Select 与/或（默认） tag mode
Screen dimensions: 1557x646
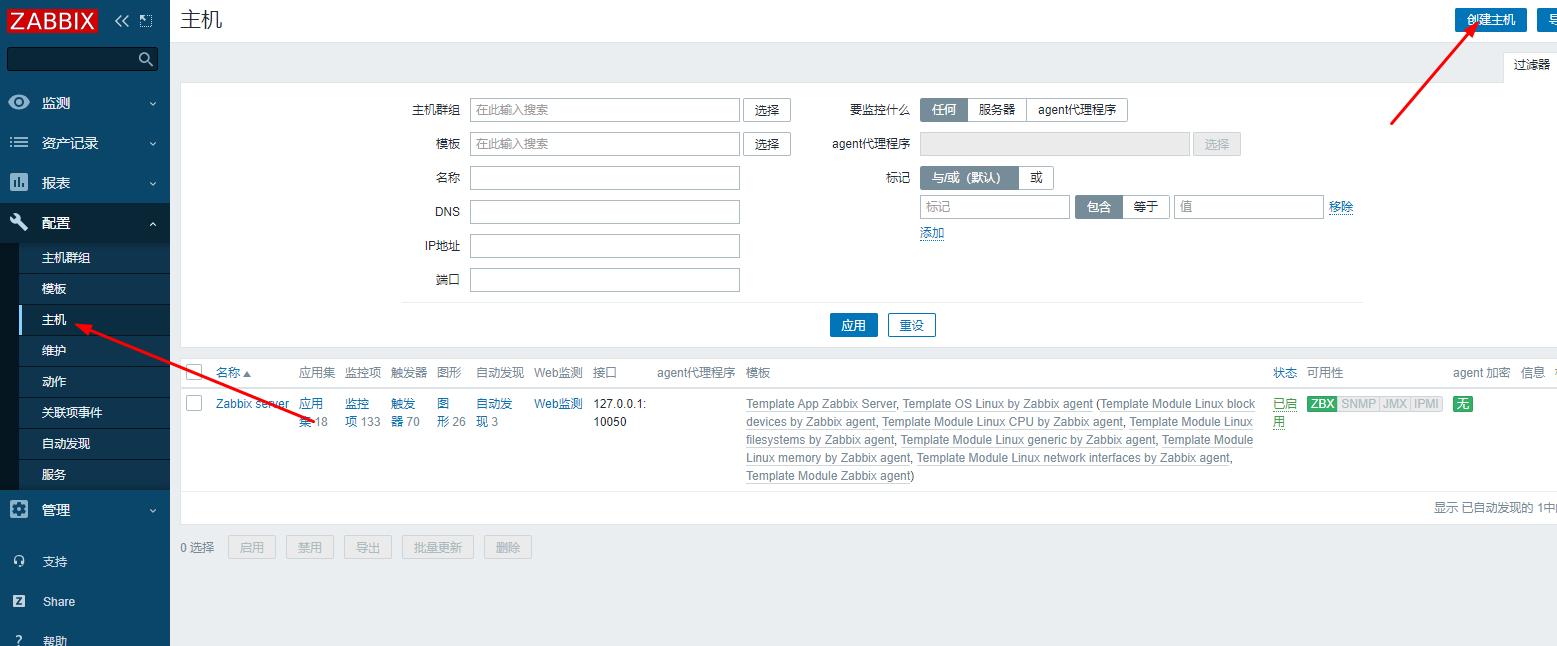969,178
